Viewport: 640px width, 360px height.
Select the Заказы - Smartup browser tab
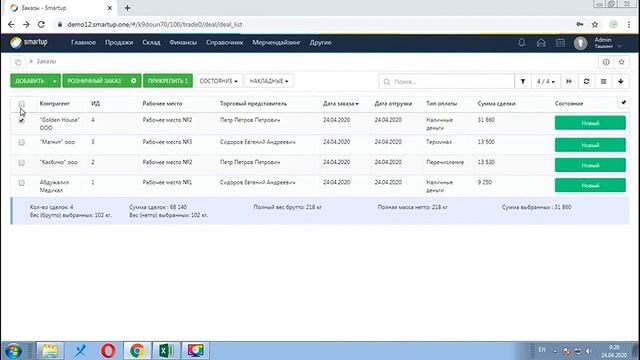pos(61,8)
